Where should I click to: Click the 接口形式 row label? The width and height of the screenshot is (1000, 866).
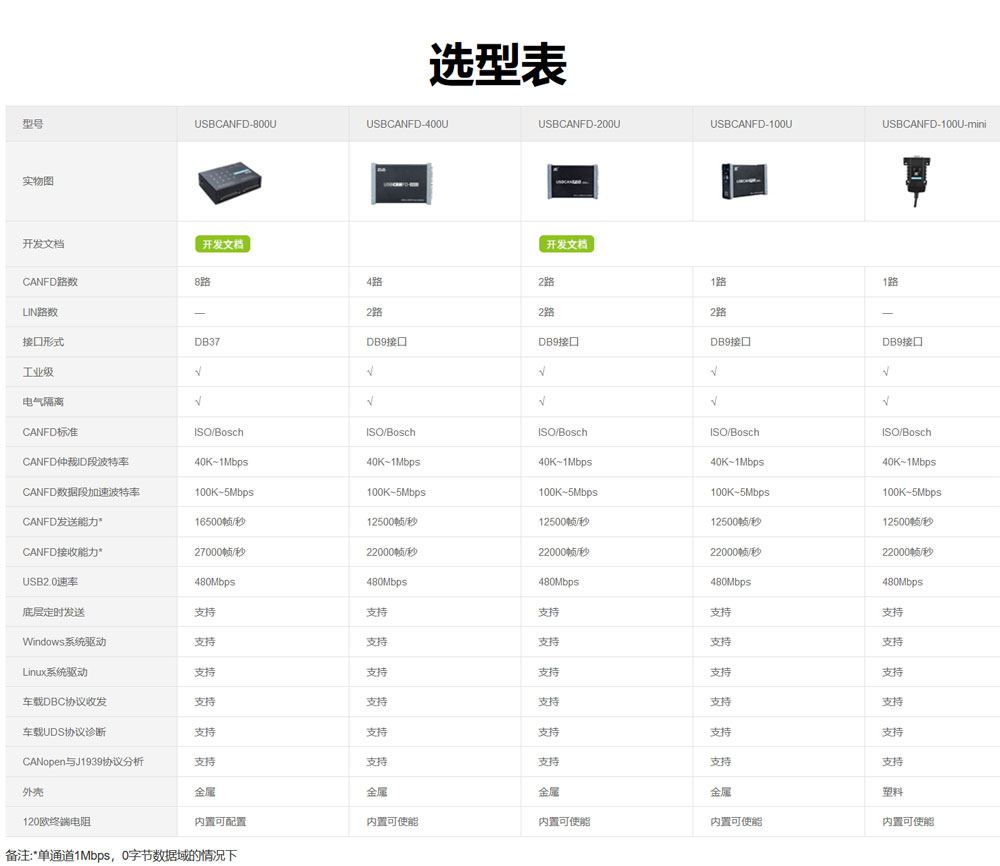click(43, 342)
